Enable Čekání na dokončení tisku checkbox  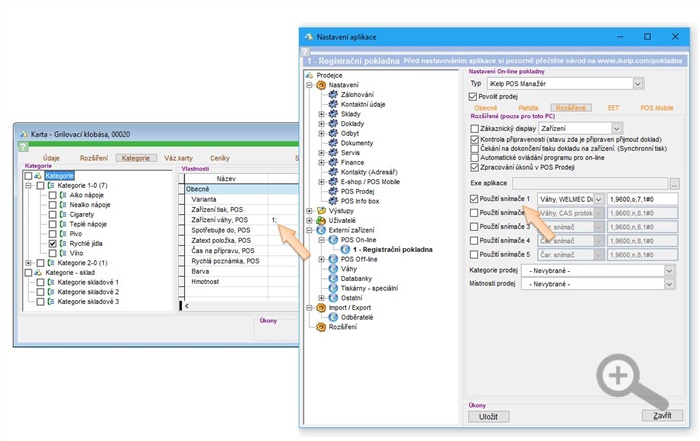[475, 149]
